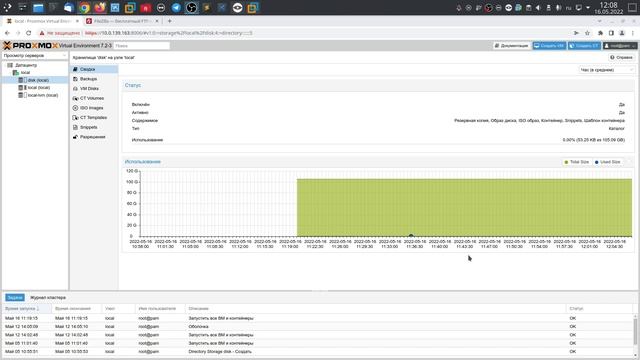Open root@pam user menu
Screen dimensions: 640x360
tap(620, 46)
